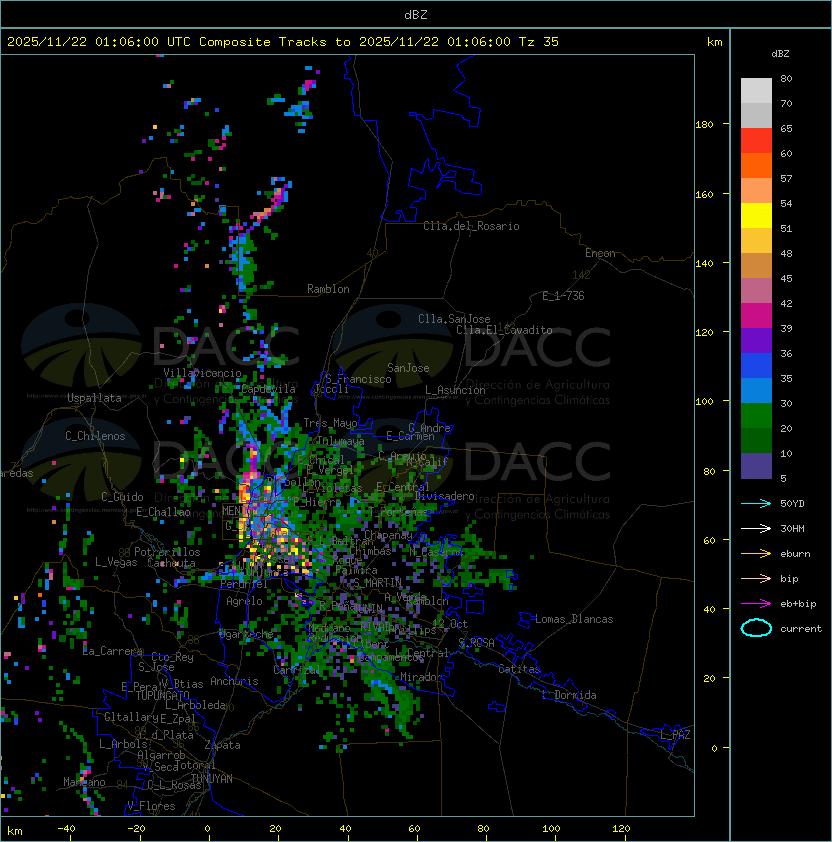The image size is (832, 842).
Task: Click the cyan ellipse 'current' legend icon
Action: click(x=756, y=628)
